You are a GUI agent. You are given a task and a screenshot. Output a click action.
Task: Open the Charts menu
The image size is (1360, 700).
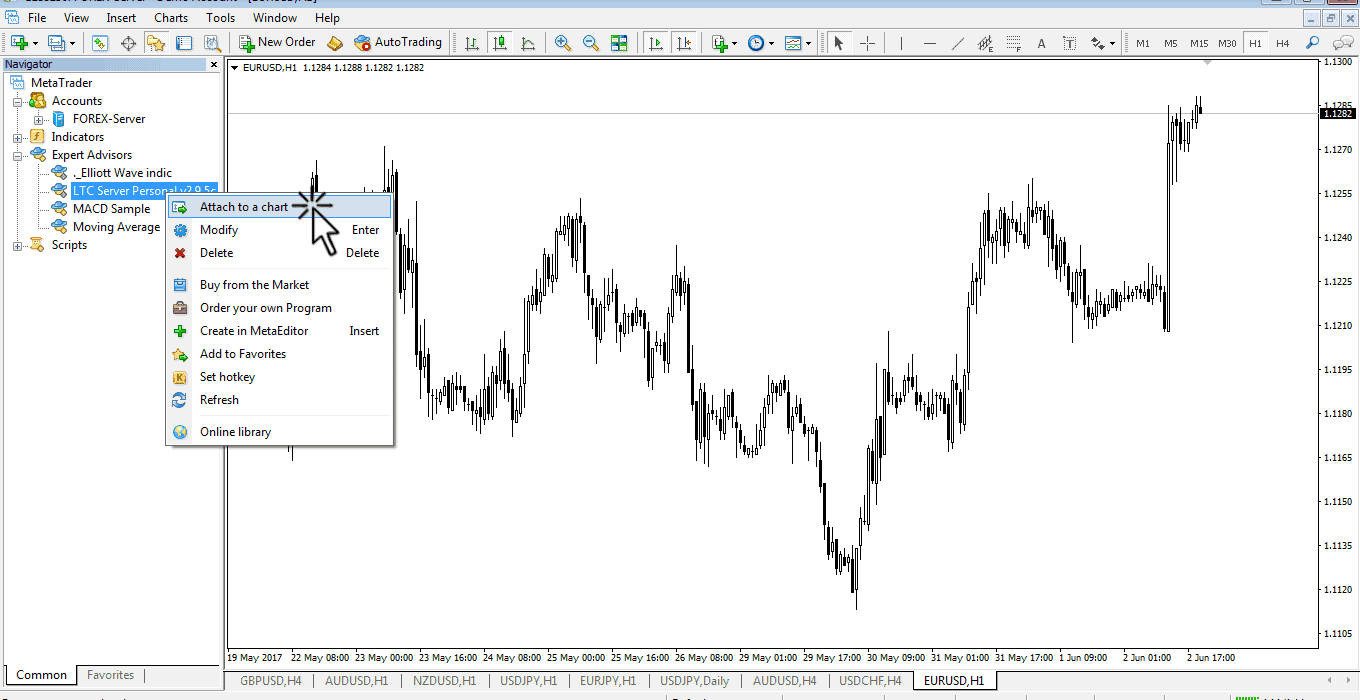171,18
